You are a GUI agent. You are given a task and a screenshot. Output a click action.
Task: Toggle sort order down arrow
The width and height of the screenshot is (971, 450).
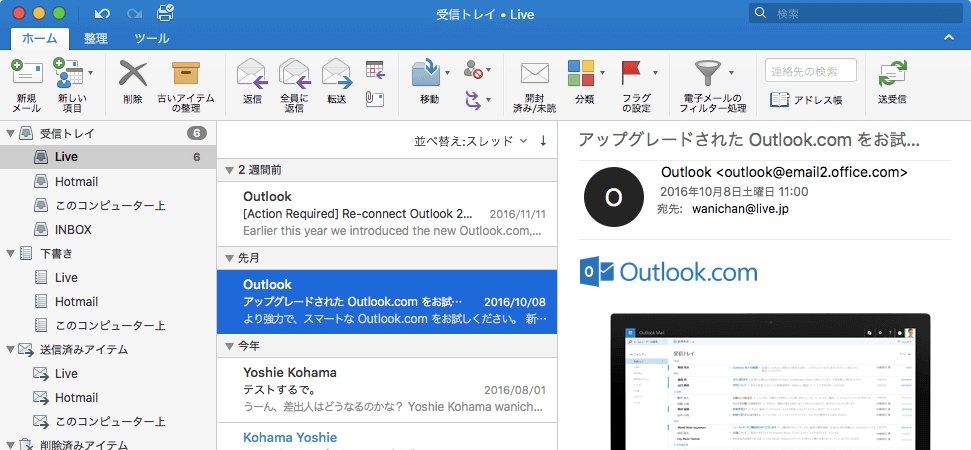(x=543, y=141)
